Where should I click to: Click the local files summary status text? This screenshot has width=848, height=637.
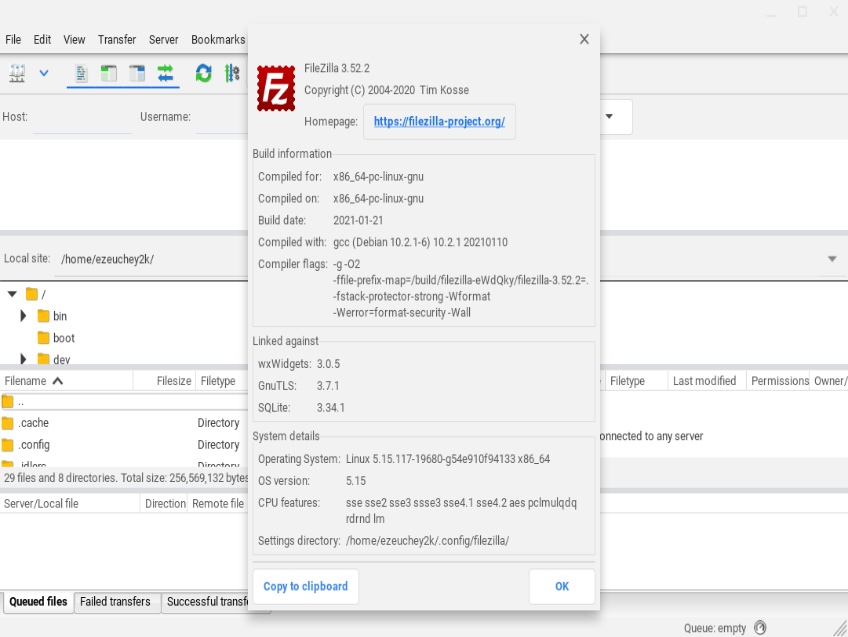(125, 478)
